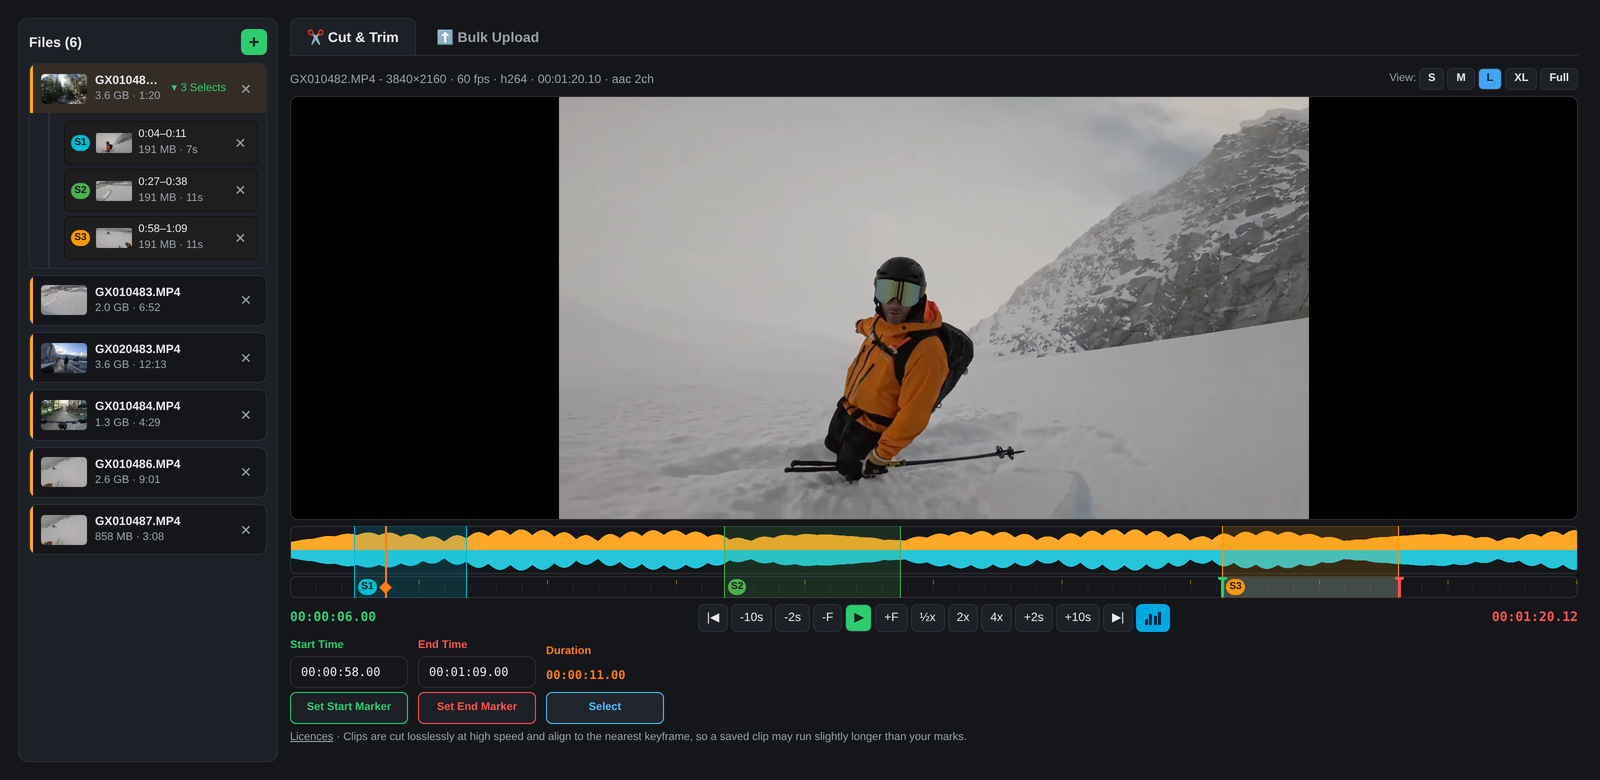Add a new file with green plus button

tap(254, 42)
